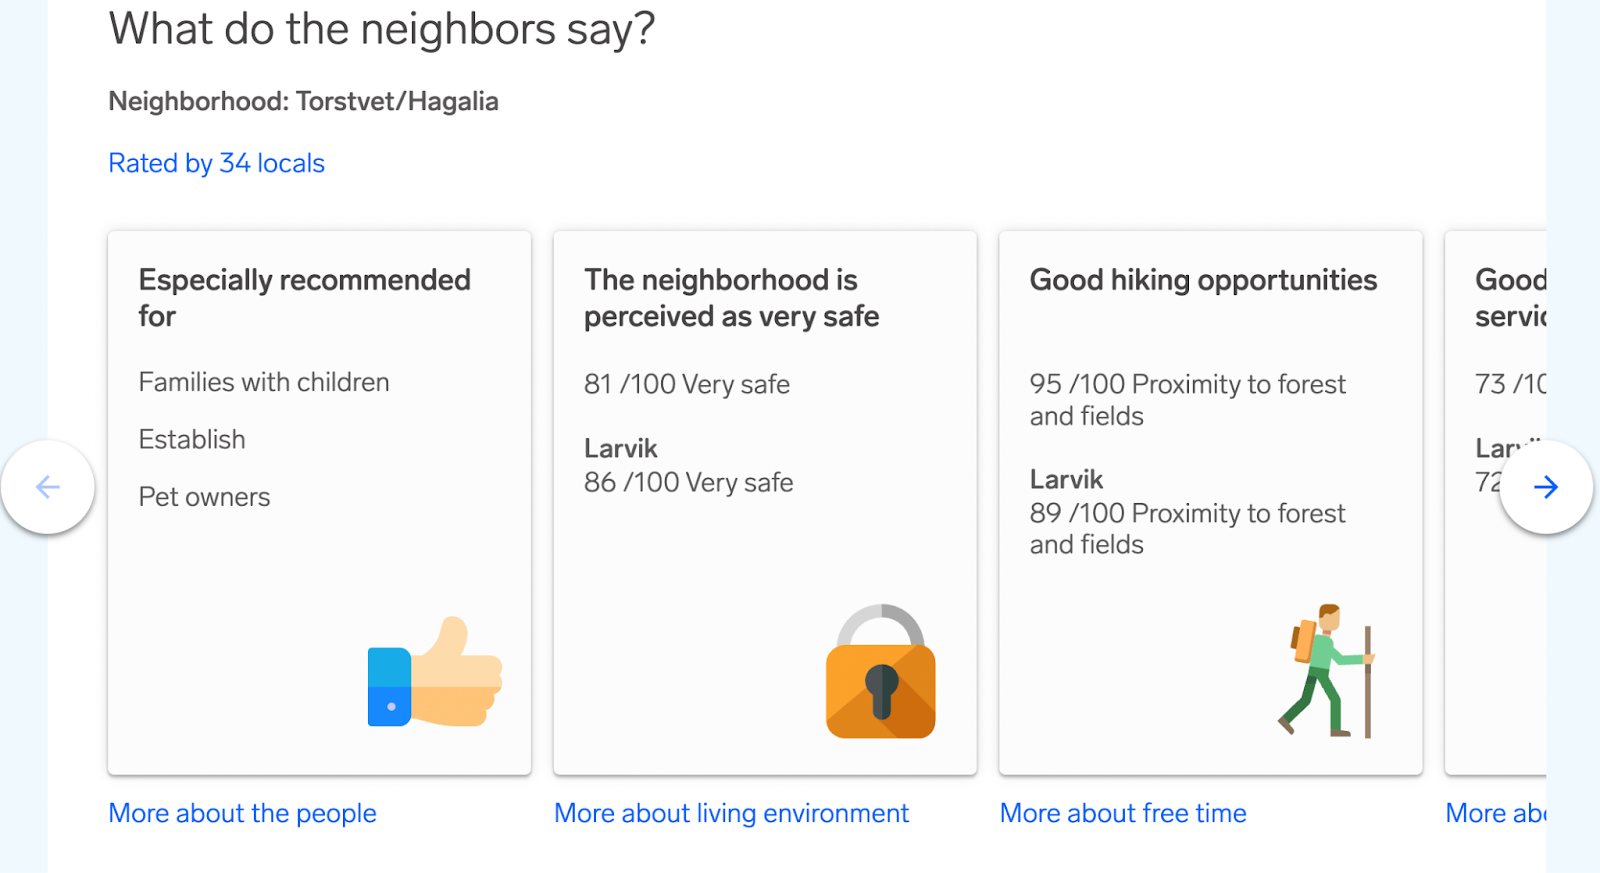
Task: Click "Families with children" text
Action: click(264, 382)
